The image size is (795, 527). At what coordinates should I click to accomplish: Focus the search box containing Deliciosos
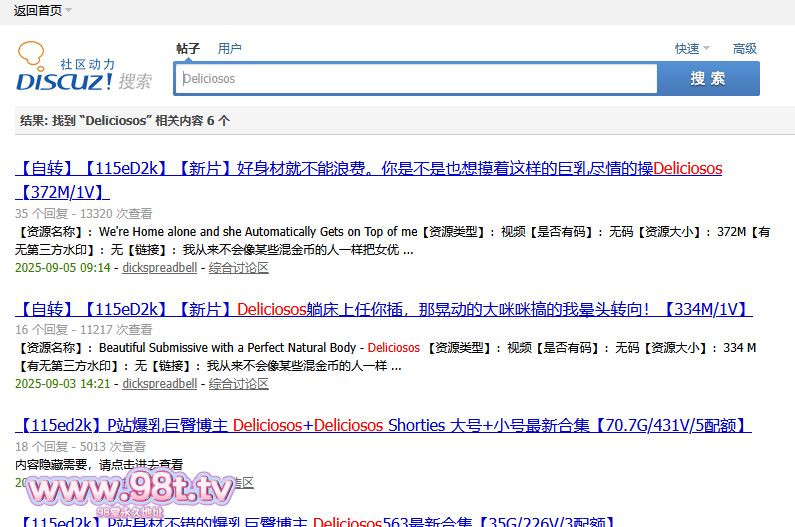click(416, 79)
